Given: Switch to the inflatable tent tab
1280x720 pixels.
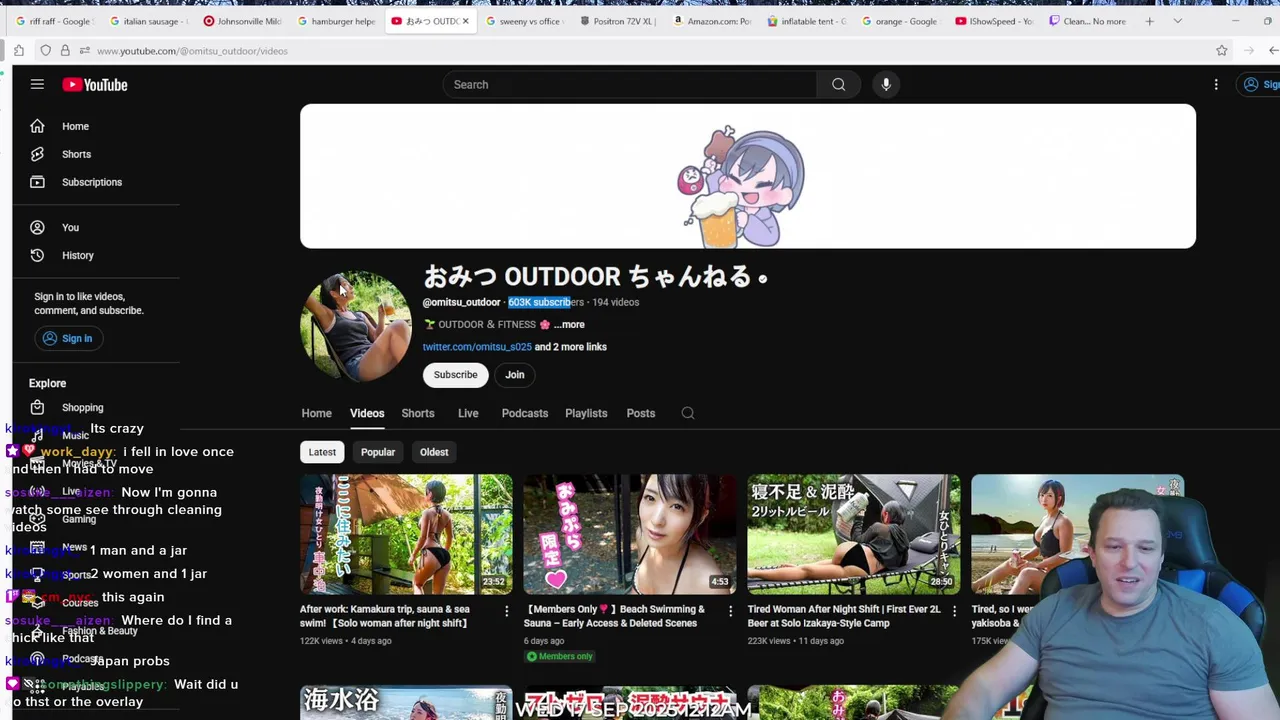Looking at the screenshot, I should (x=806, y=21).
